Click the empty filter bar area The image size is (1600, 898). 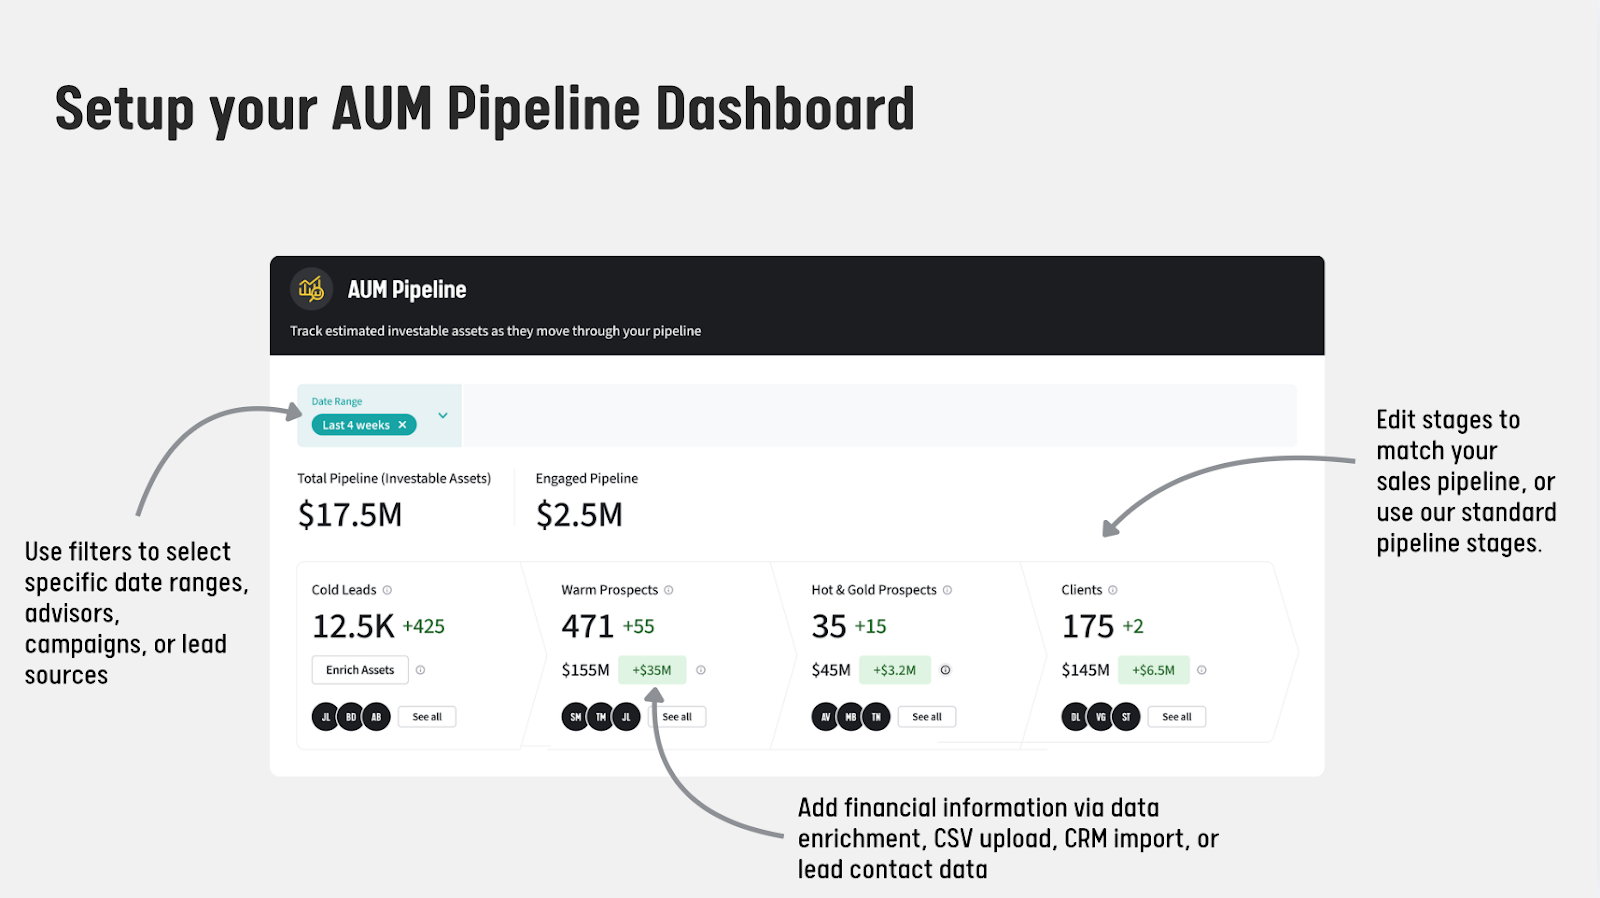pos(878,415)
